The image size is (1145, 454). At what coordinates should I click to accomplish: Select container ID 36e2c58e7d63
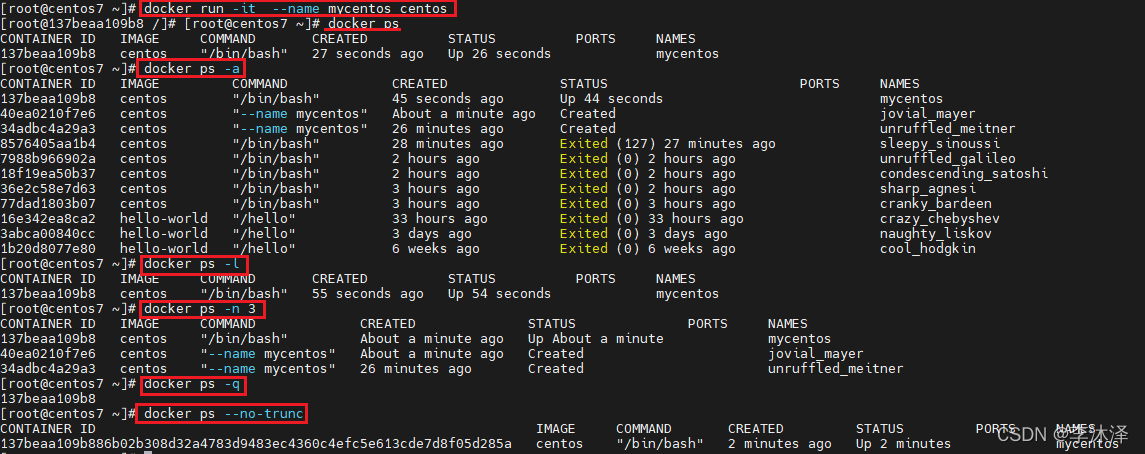(48, 188)
